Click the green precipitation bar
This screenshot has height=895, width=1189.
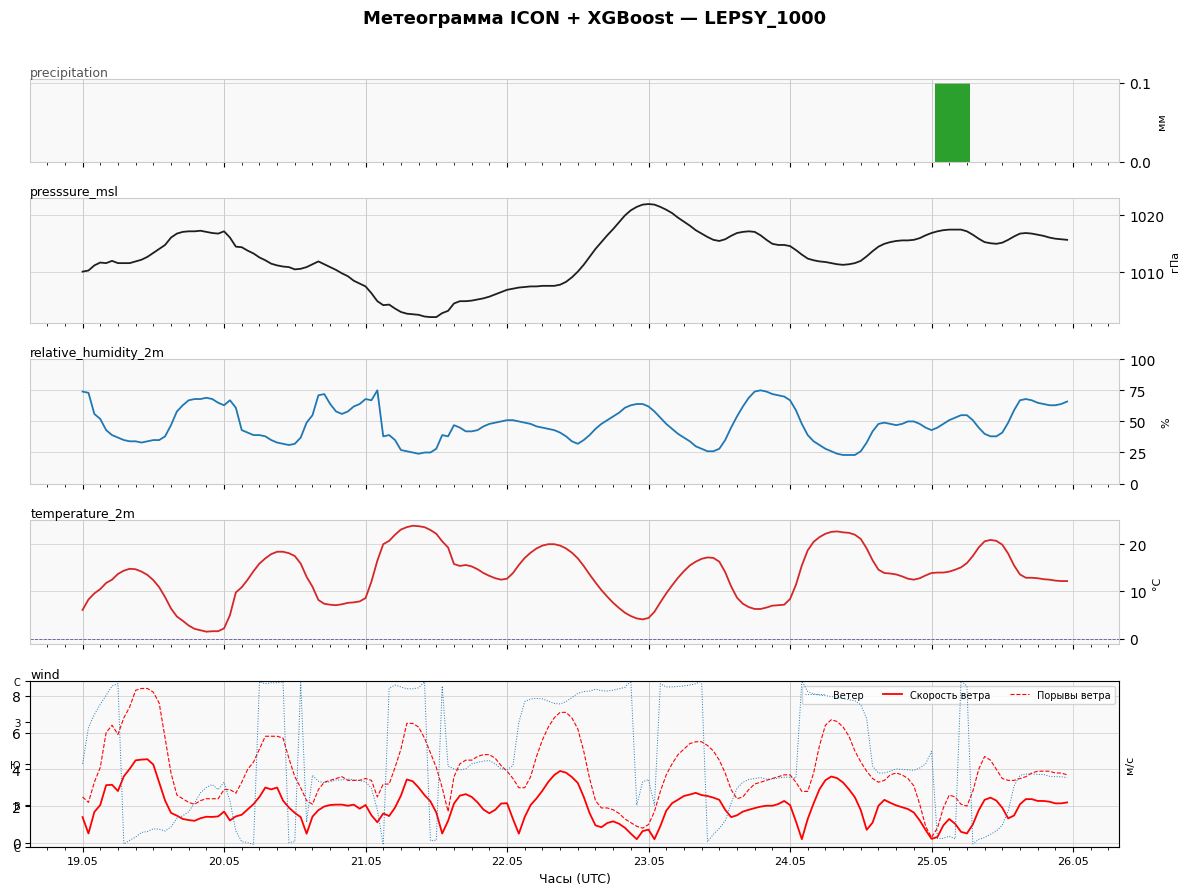(x=952, y=123)
